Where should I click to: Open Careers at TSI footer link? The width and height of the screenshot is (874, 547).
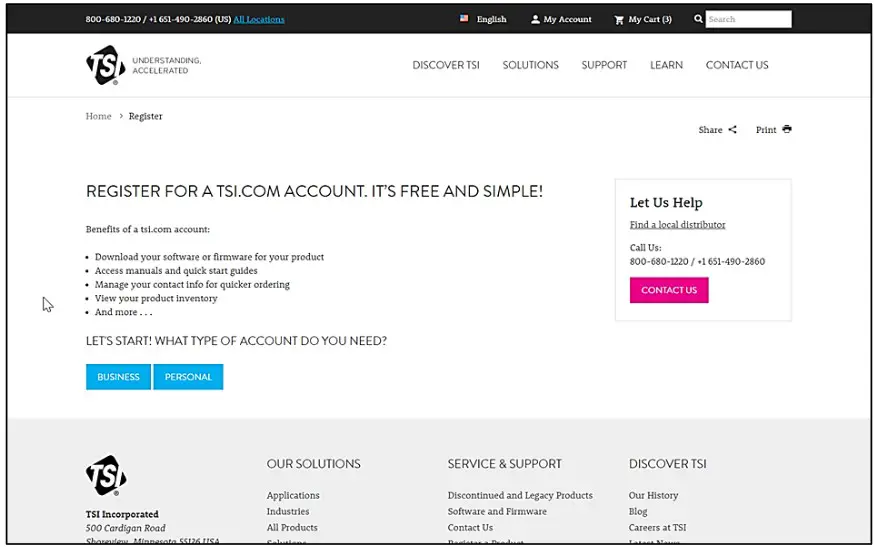(657, 527)
